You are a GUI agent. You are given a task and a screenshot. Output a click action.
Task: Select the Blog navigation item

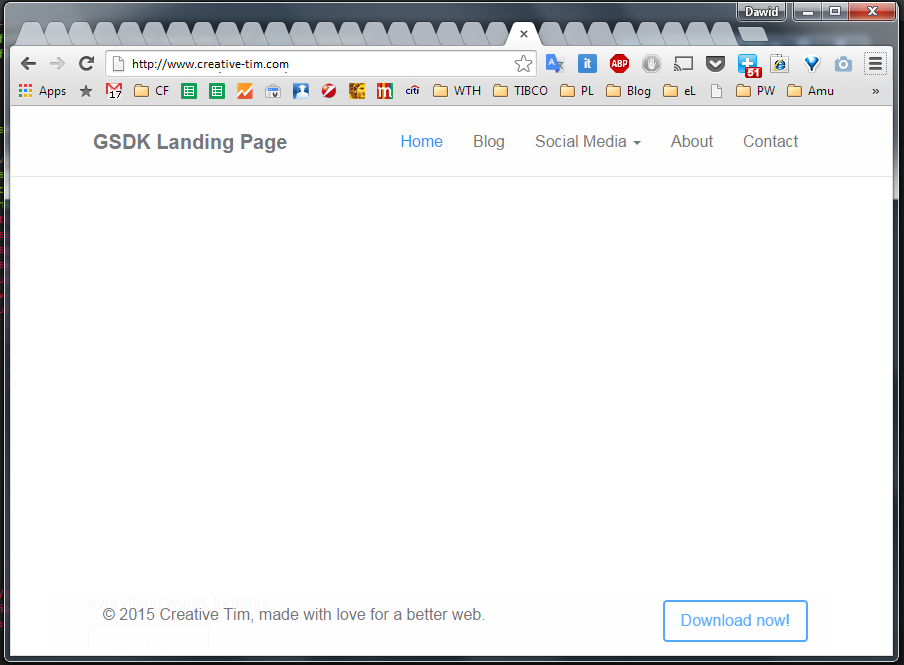click(488, 142)
